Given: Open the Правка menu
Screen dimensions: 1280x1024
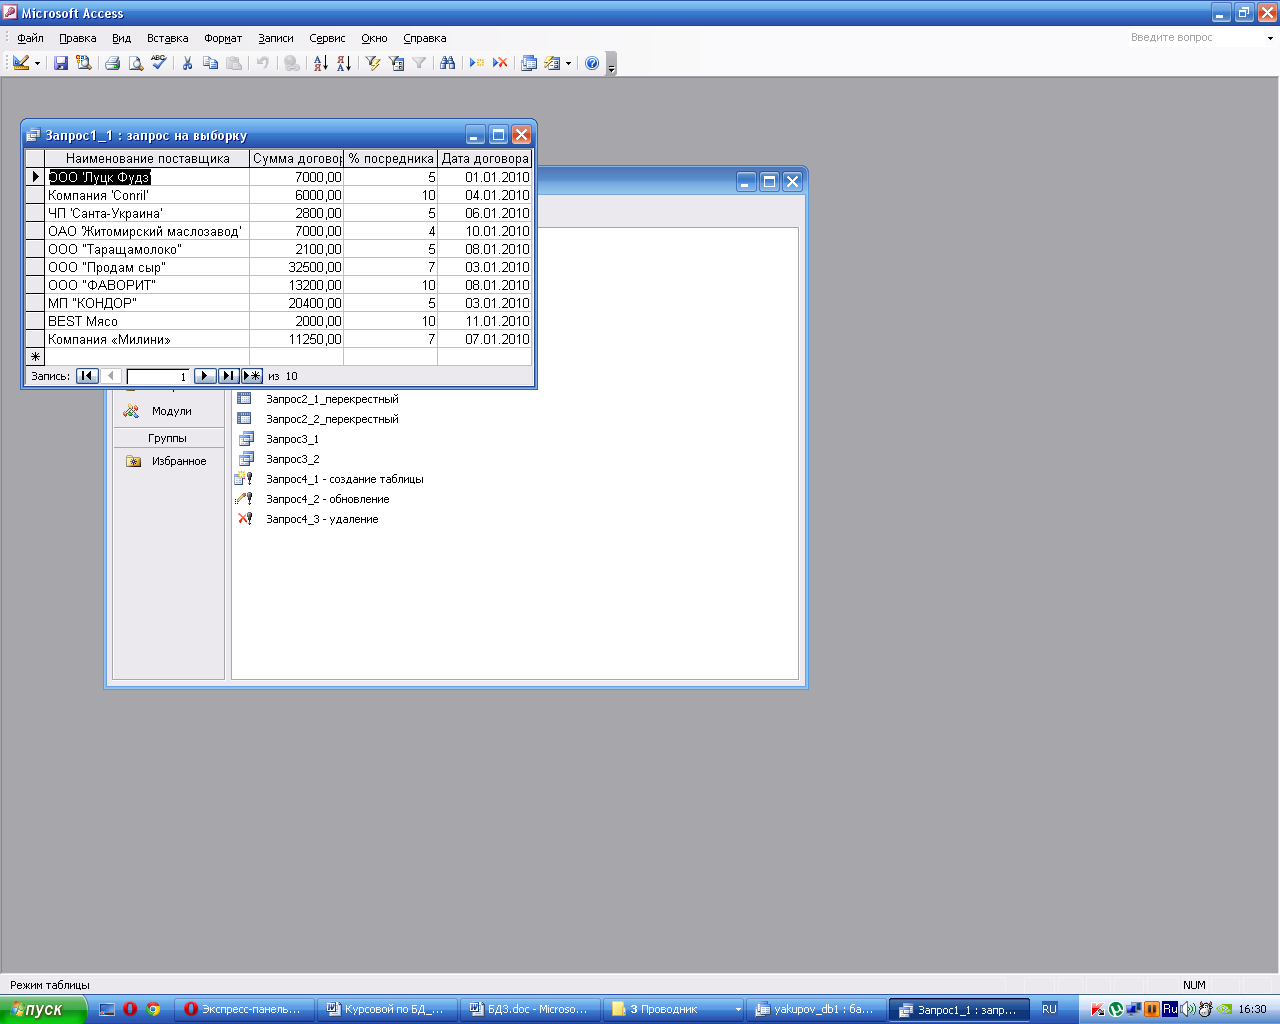Looking at the screenshot, I should [x=77, y=38].
